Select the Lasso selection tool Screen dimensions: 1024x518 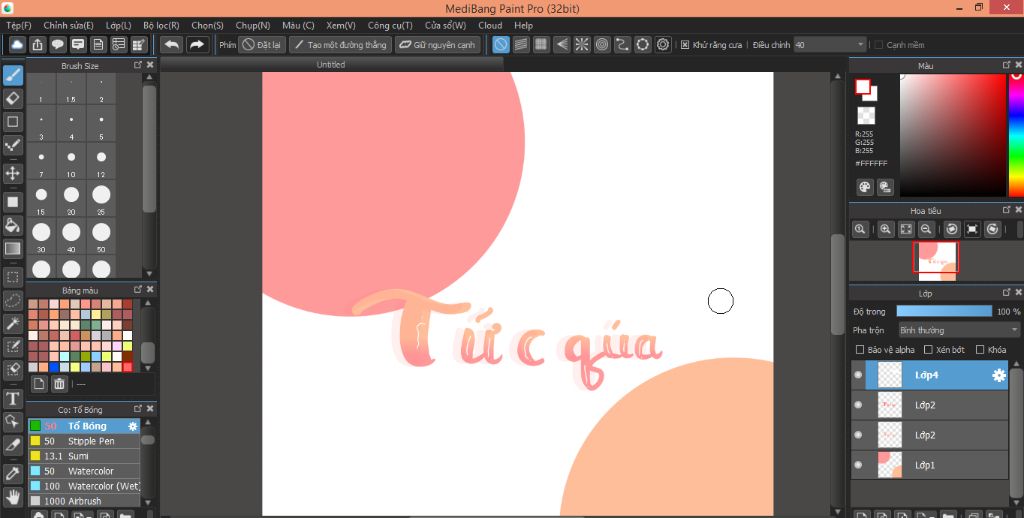(12, 300)
